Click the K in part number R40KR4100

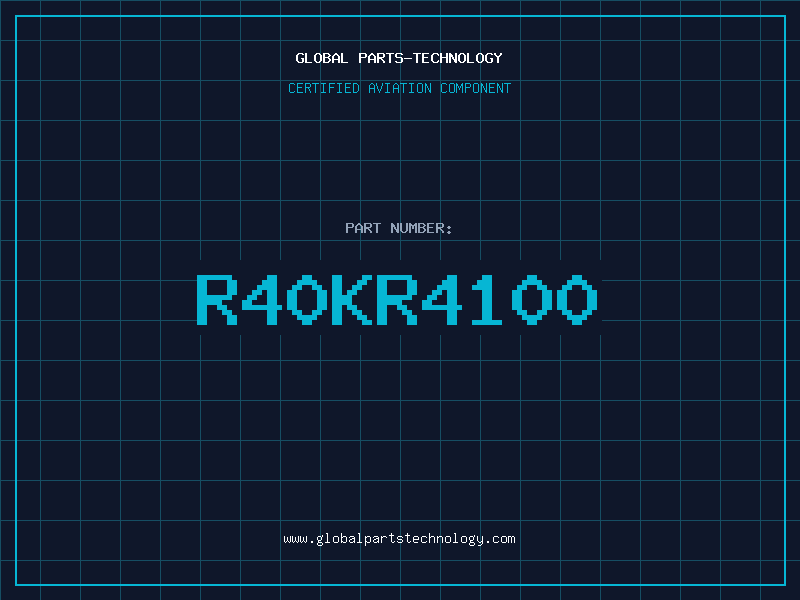(x=352, y=299)
